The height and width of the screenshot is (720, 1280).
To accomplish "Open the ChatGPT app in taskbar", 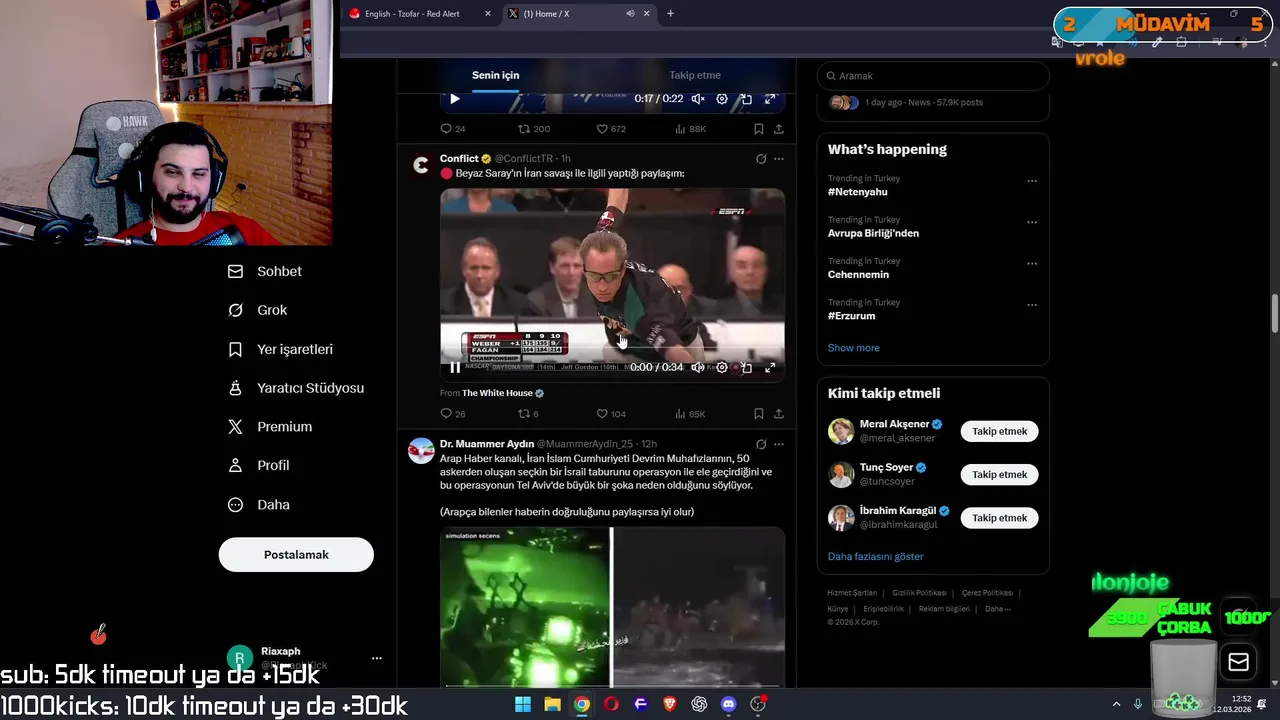I will pyautogui.click(x=699, y=704).
